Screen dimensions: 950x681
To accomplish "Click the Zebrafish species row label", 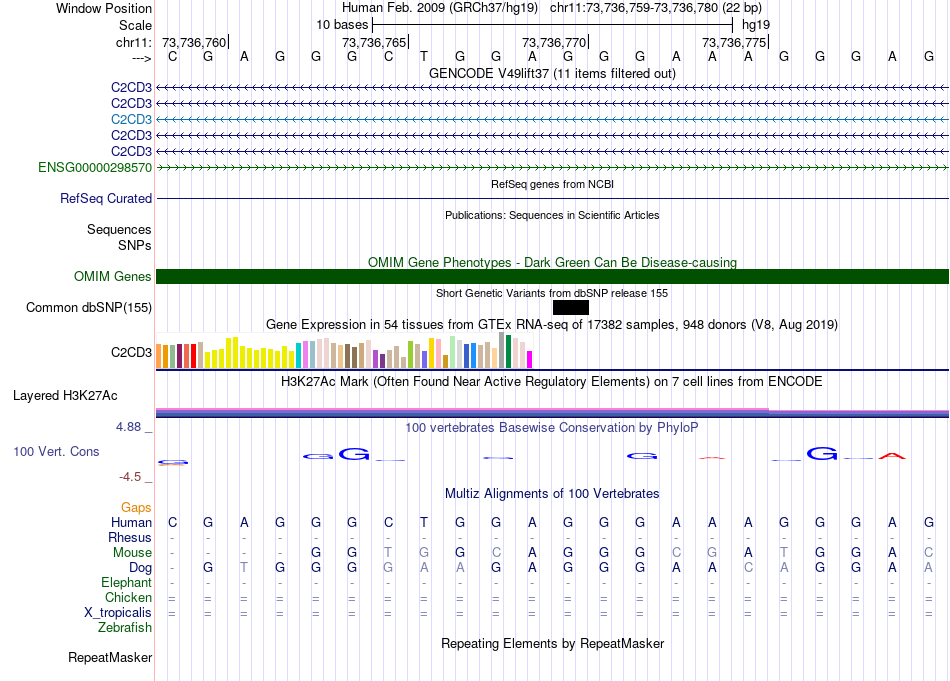I will (x=125, y=628).
